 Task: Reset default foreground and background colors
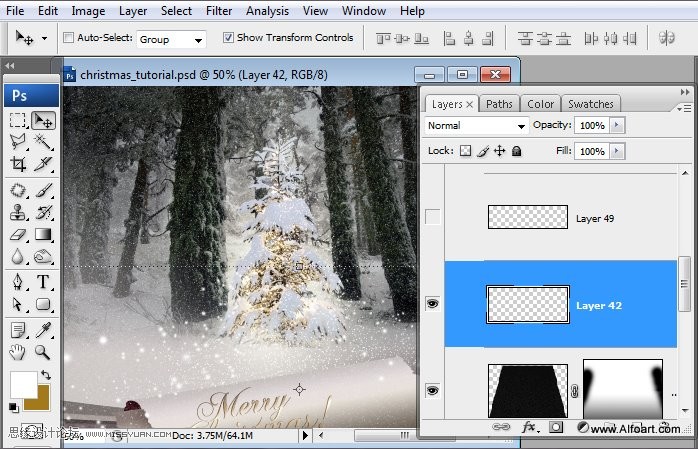[x=13, y=407]
